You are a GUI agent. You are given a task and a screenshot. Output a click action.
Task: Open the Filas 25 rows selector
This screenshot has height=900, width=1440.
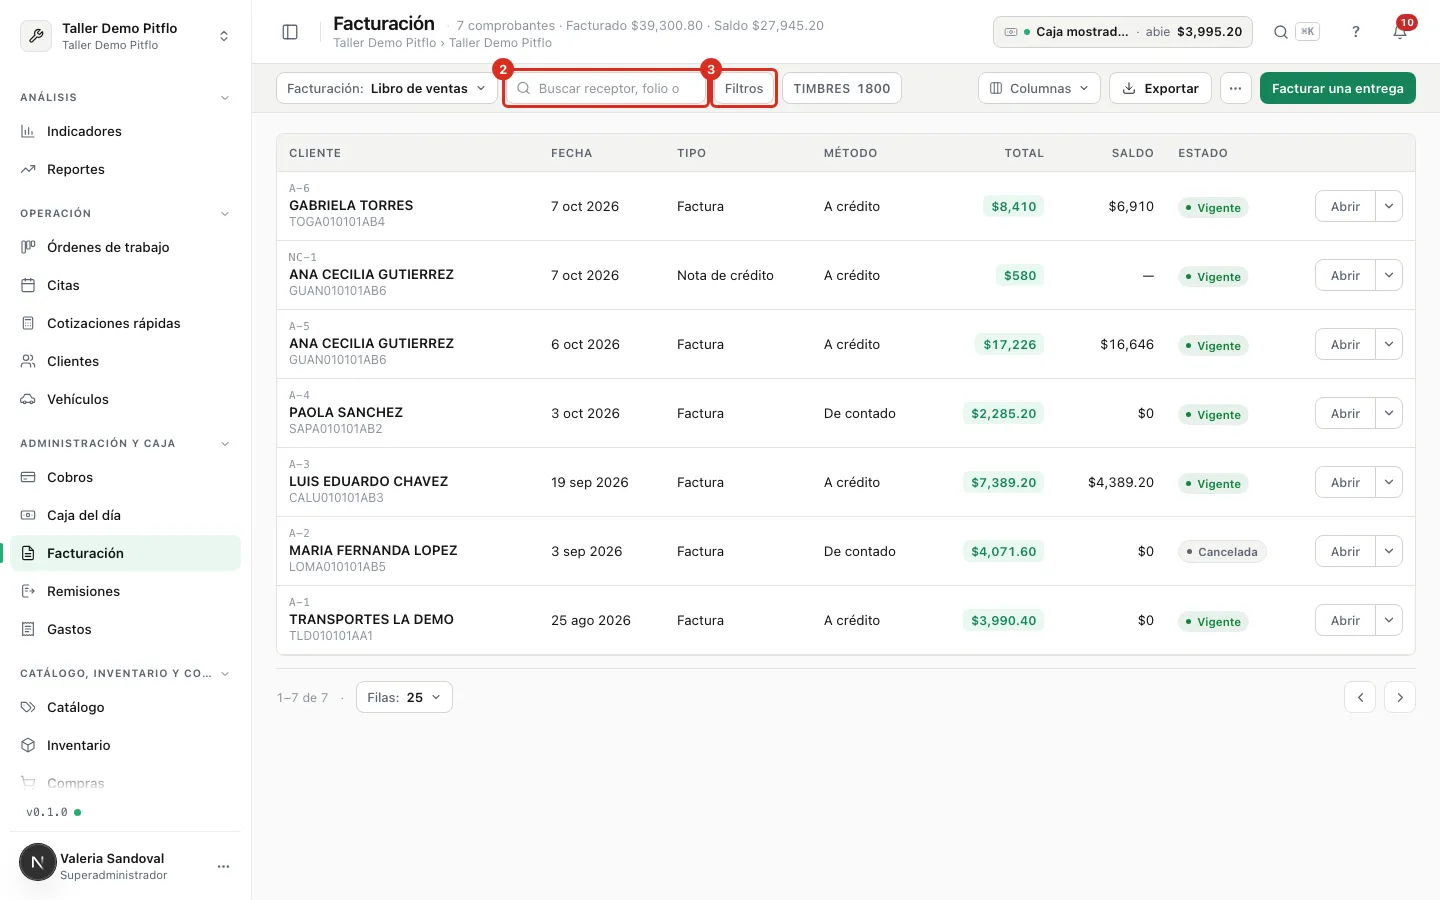tap(404, 697)
